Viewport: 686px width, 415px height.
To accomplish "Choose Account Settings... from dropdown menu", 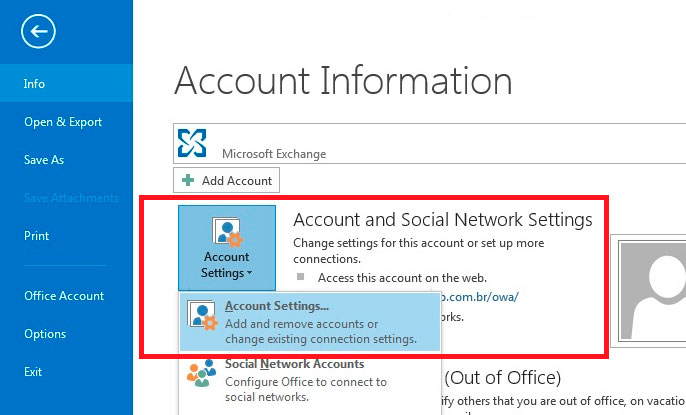I will coord(310,322).
